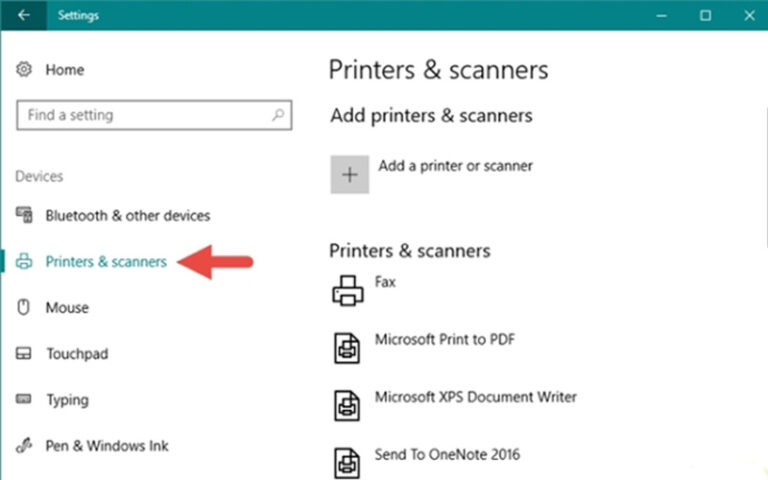Click the sidebar printer icon
Screen dimensions: 768x480
tap(24, 261)
